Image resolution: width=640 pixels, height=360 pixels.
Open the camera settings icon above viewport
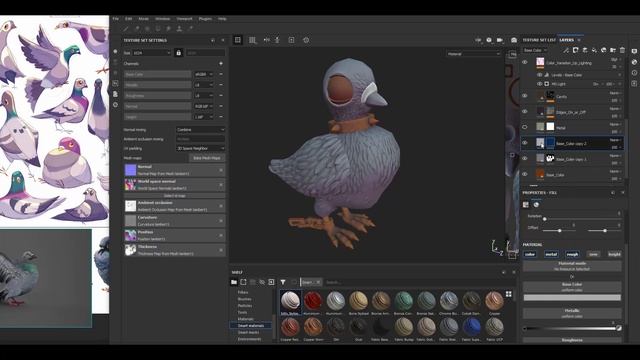pyautogui.click(x=500, y=40)
